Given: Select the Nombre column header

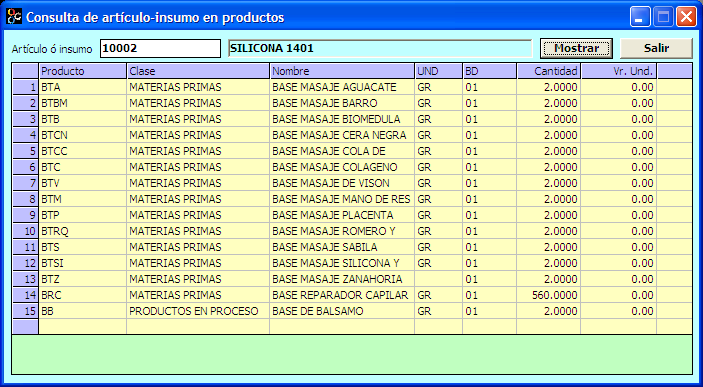Looking at the screenshot, I should pyautogui.click(x=342, y=71).
